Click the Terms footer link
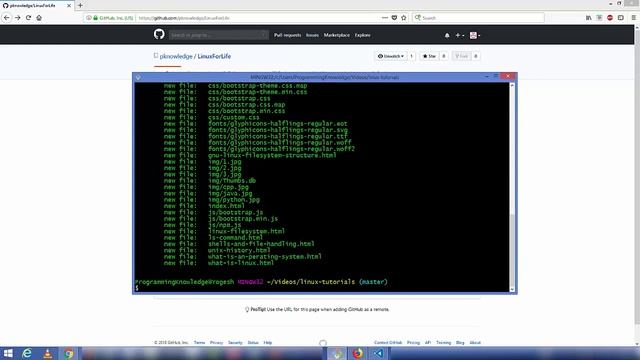The image size is (640, 360). pyautogui.click(x=199, y=343)
